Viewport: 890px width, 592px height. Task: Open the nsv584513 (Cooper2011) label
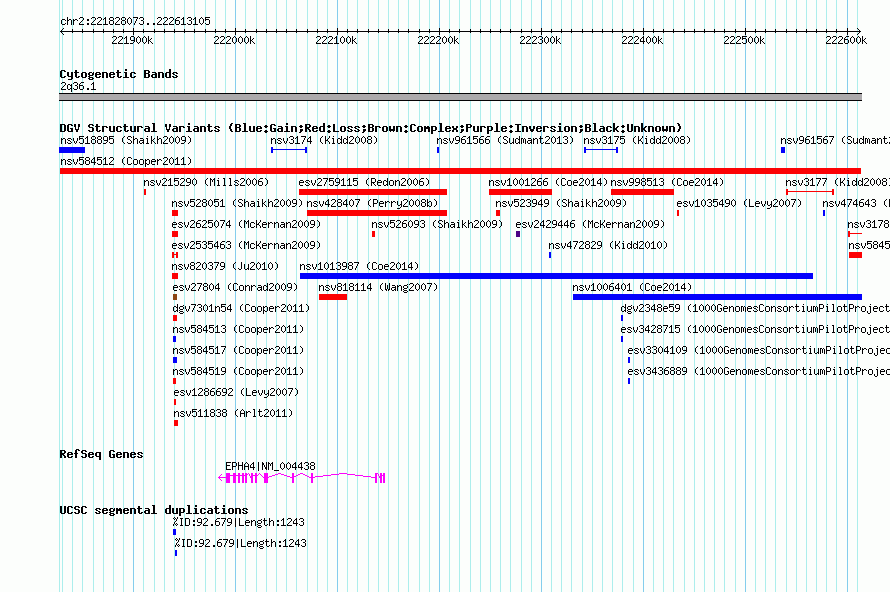[238, 329]
